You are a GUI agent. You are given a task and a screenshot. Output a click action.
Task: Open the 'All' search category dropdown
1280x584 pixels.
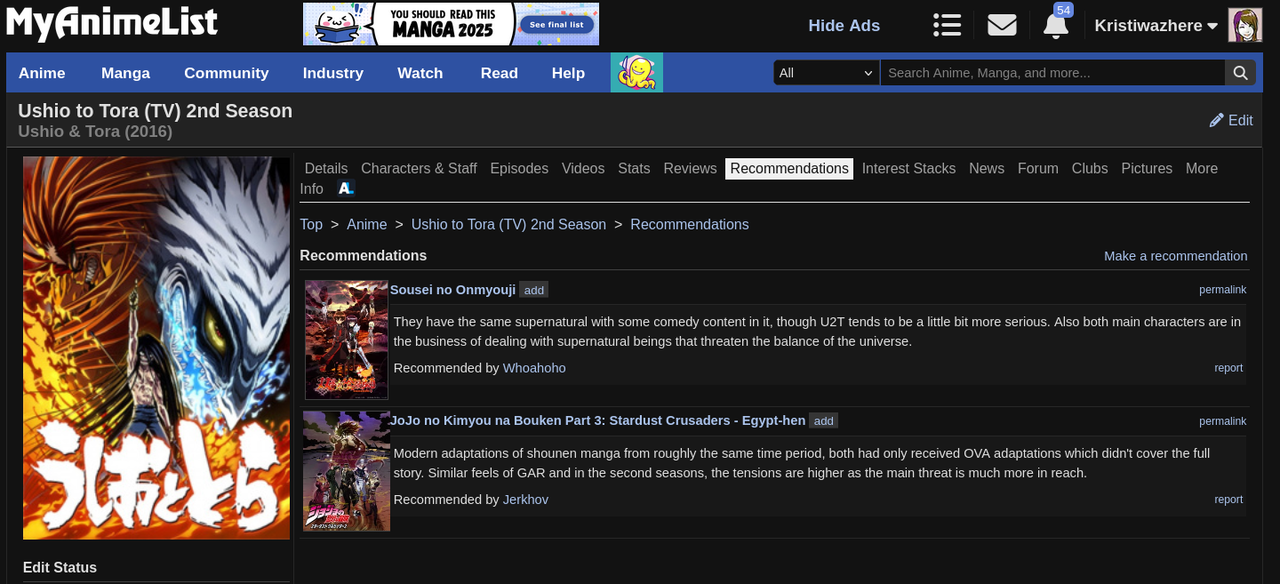coord(826,73)
